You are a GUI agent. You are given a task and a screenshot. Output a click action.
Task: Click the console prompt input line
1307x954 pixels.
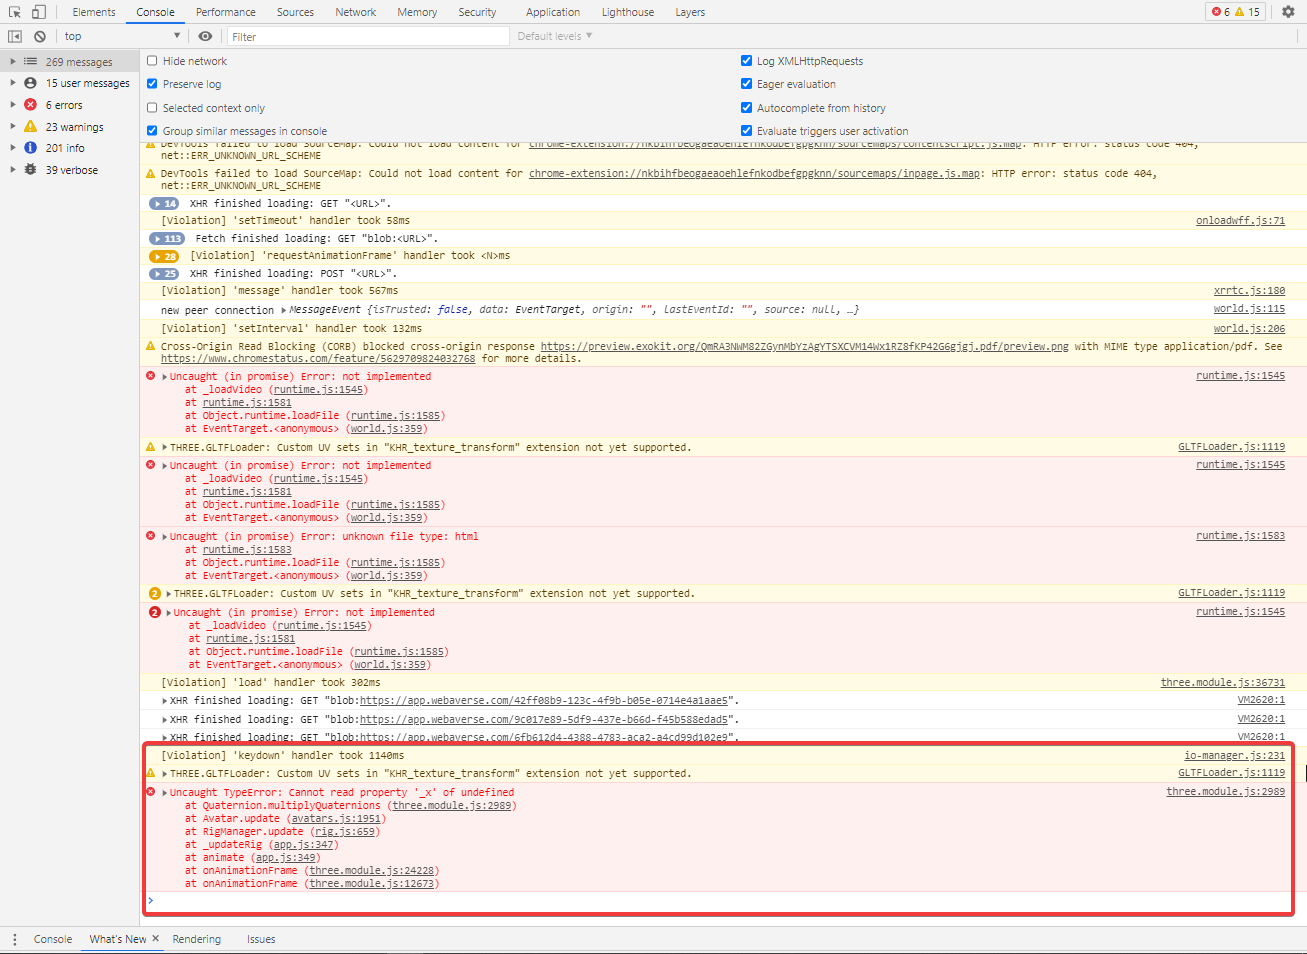[400, 900]
